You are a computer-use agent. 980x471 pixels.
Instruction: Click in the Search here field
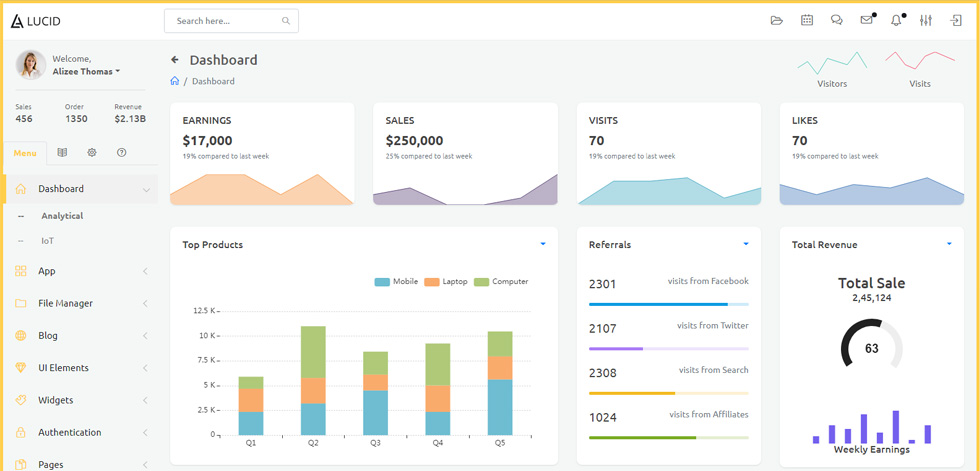pyautogui.click(x=231, y=21)
